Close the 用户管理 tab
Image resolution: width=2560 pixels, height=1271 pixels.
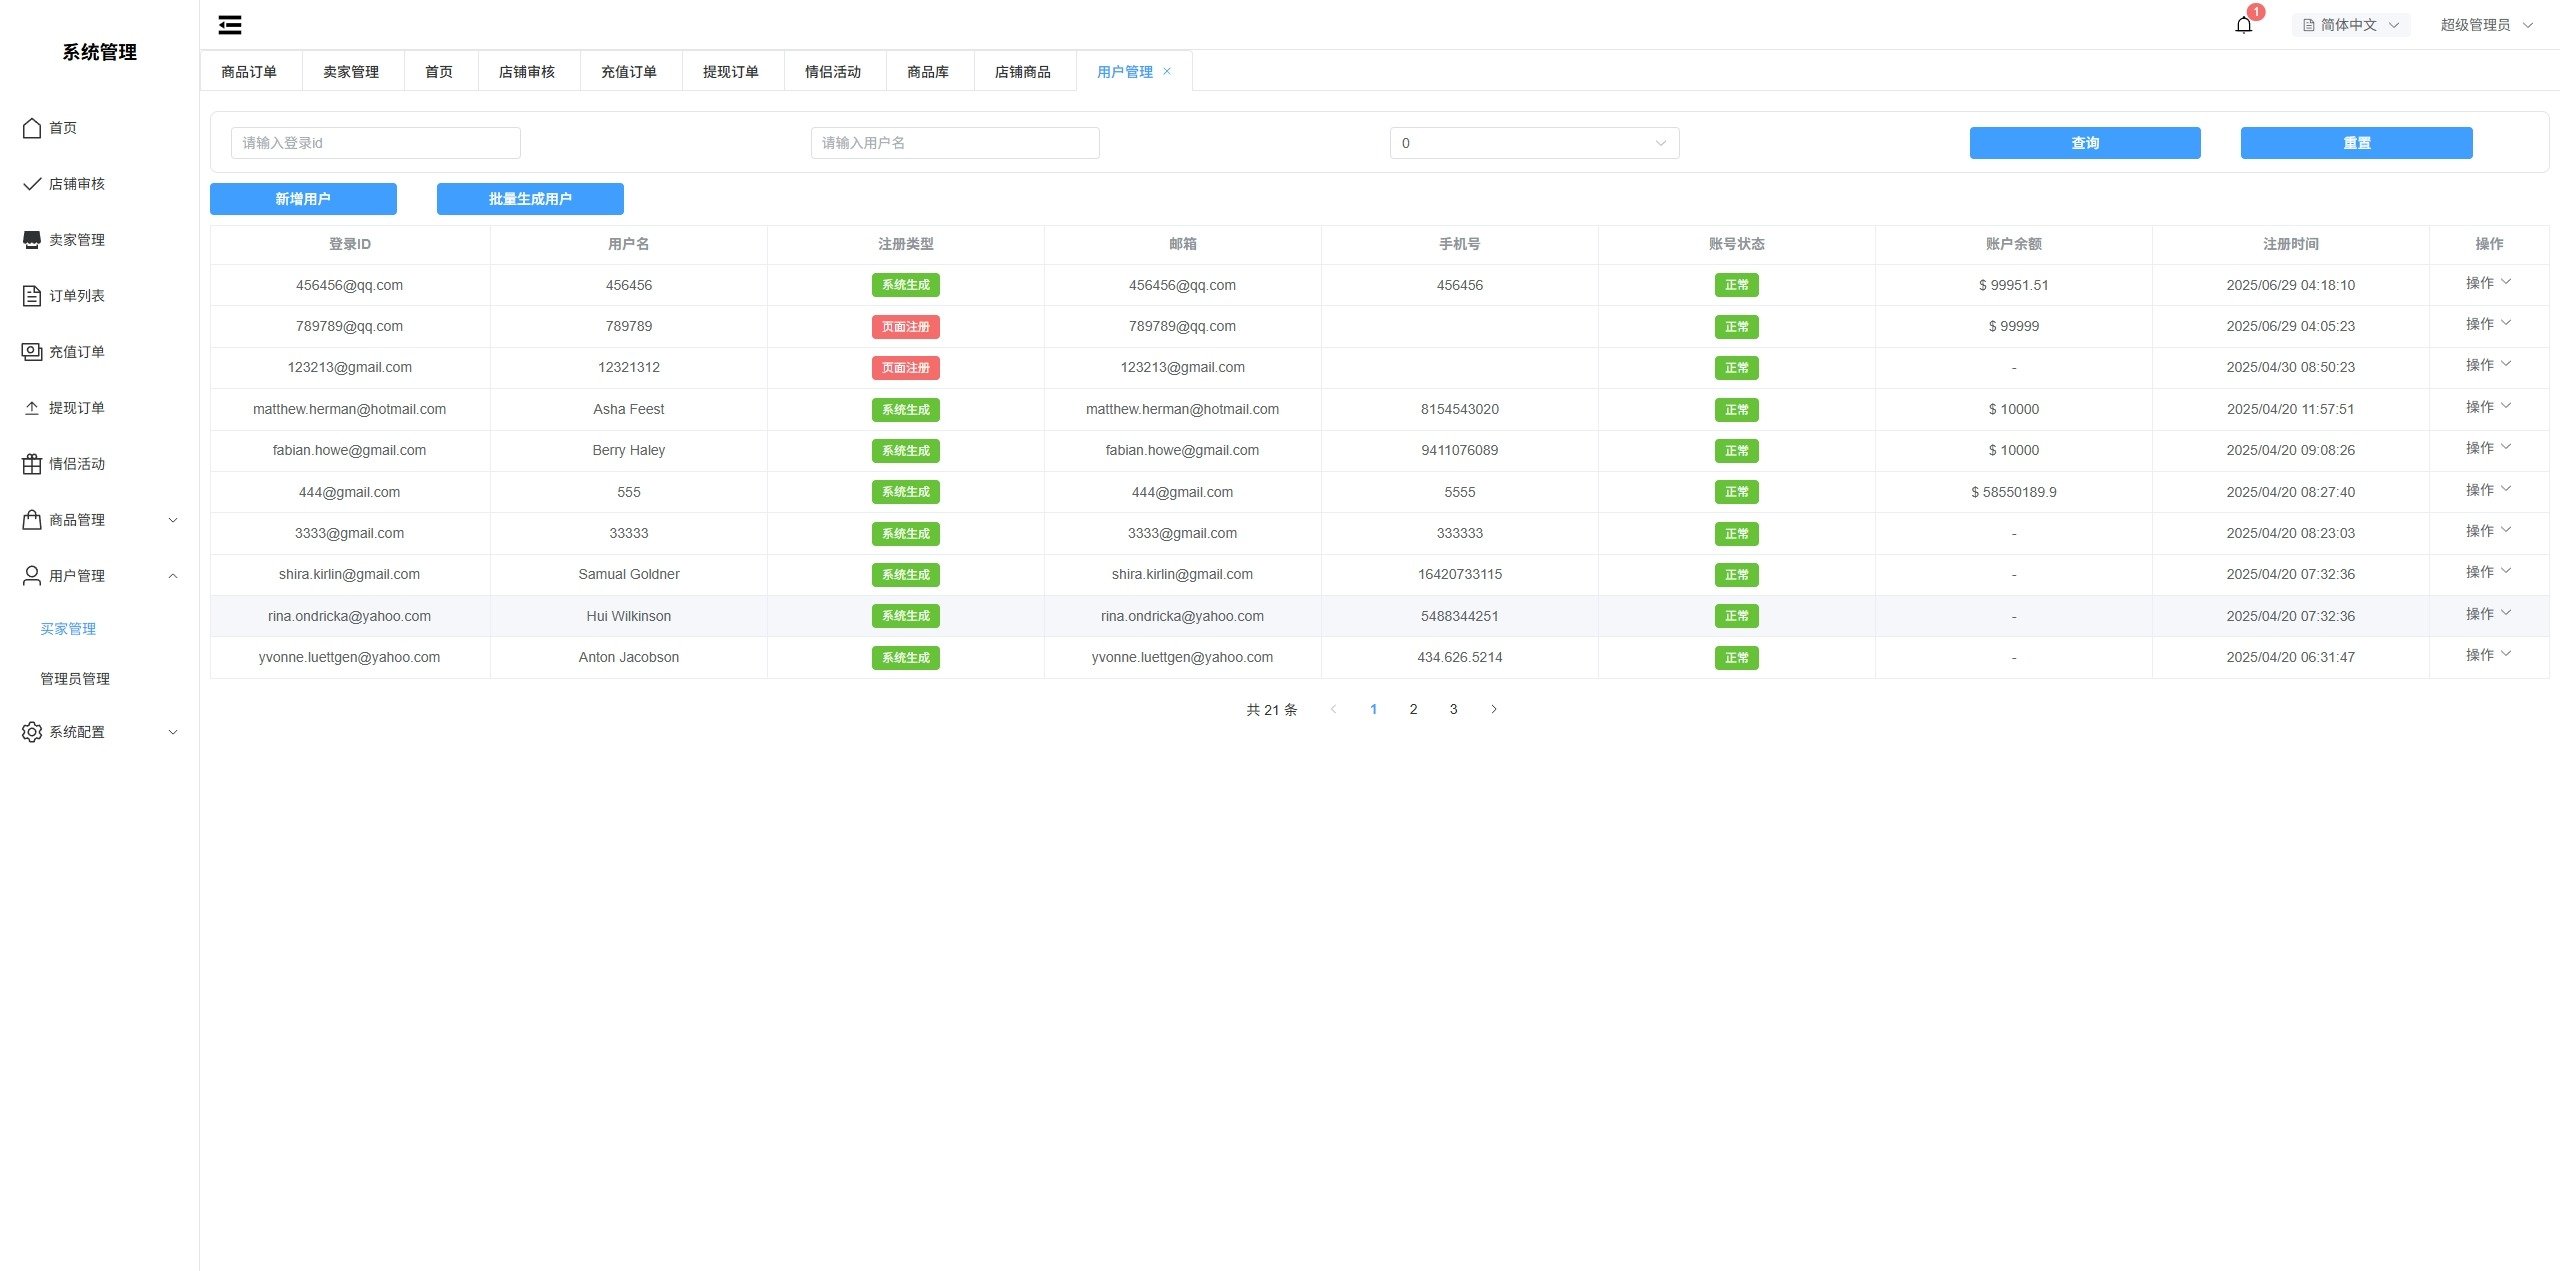point(1167,71)
